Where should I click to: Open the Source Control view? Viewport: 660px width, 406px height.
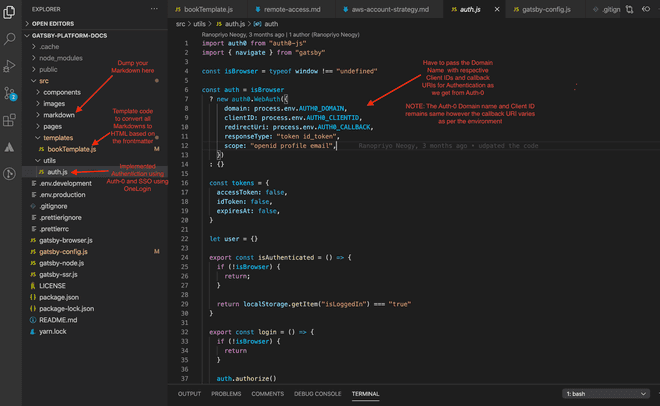pos(9,93)
